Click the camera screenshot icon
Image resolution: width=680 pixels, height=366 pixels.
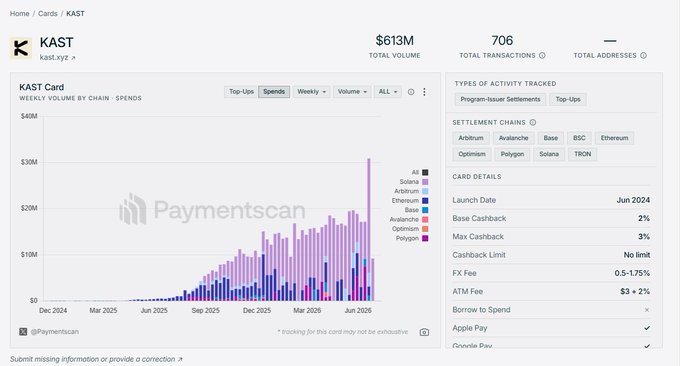pyautogui.click(x=424, y=332)
